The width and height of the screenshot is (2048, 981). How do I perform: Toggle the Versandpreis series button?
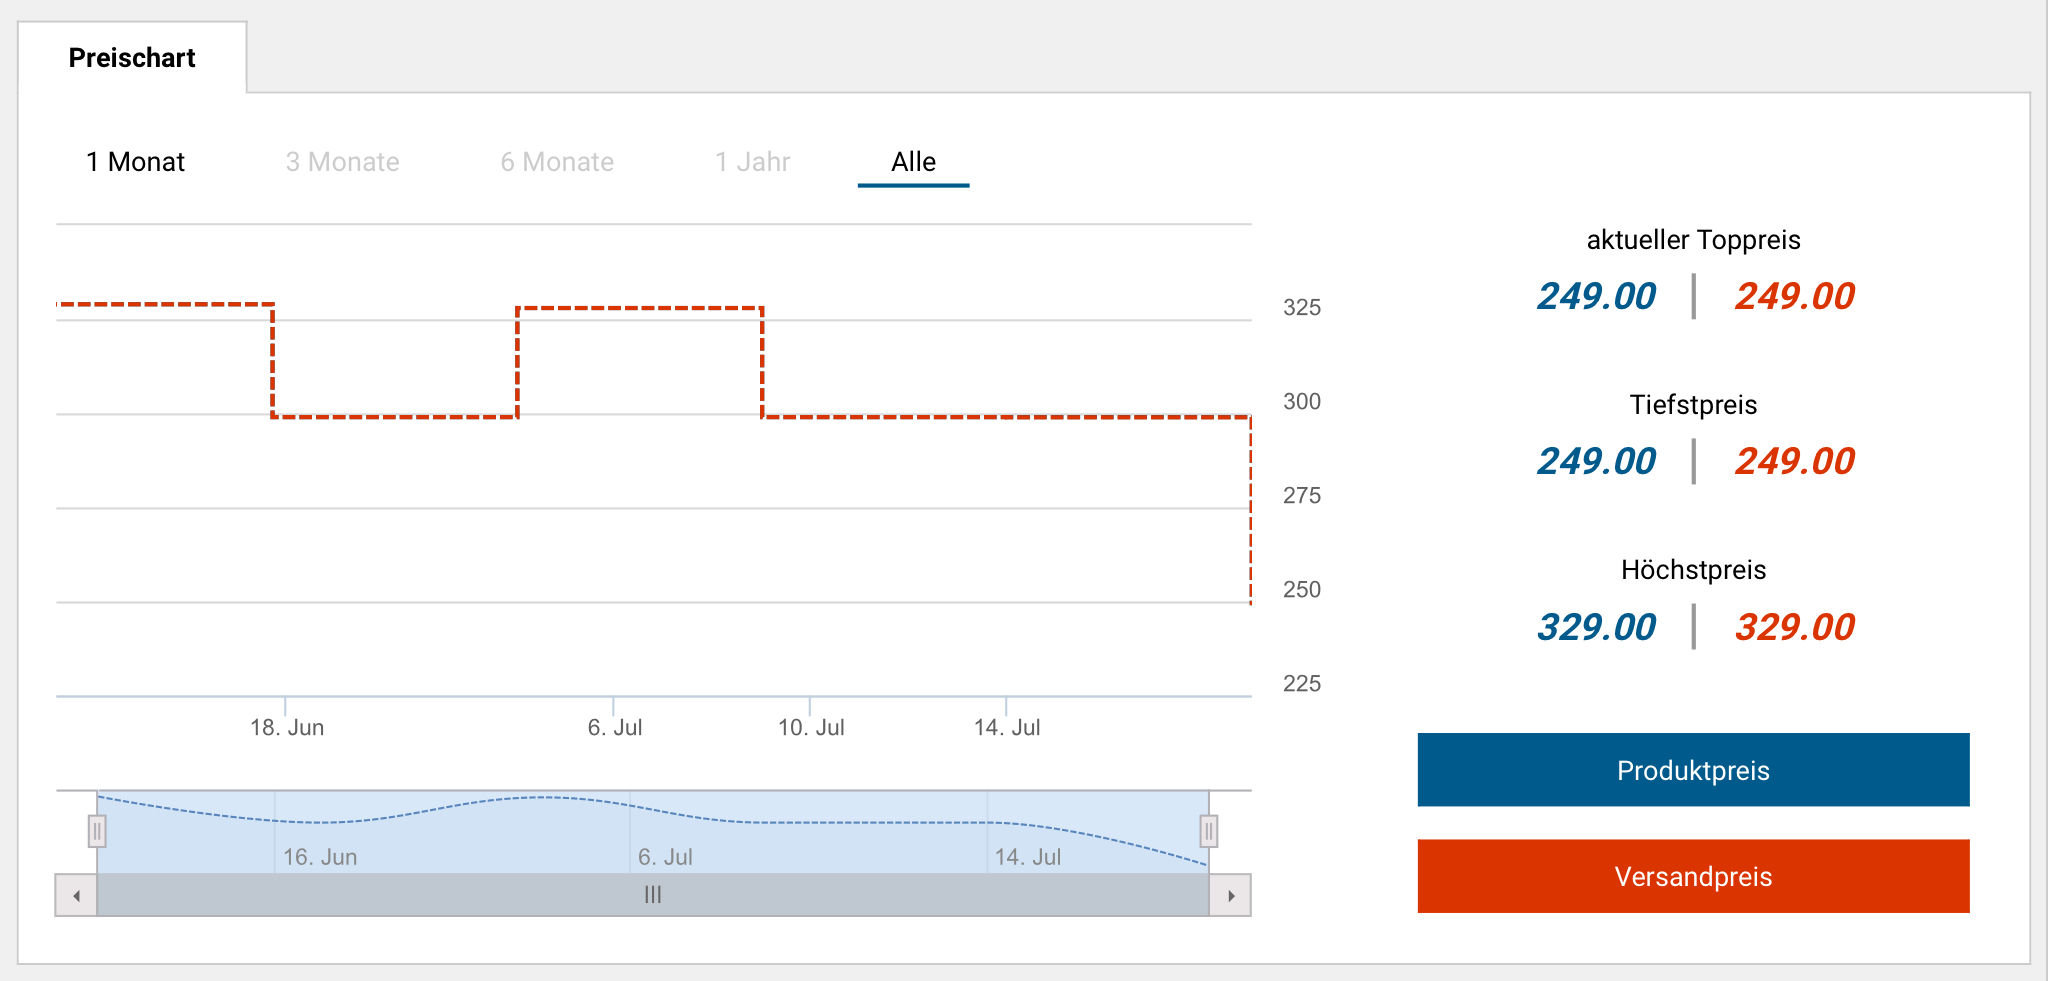click(1693, 876)
